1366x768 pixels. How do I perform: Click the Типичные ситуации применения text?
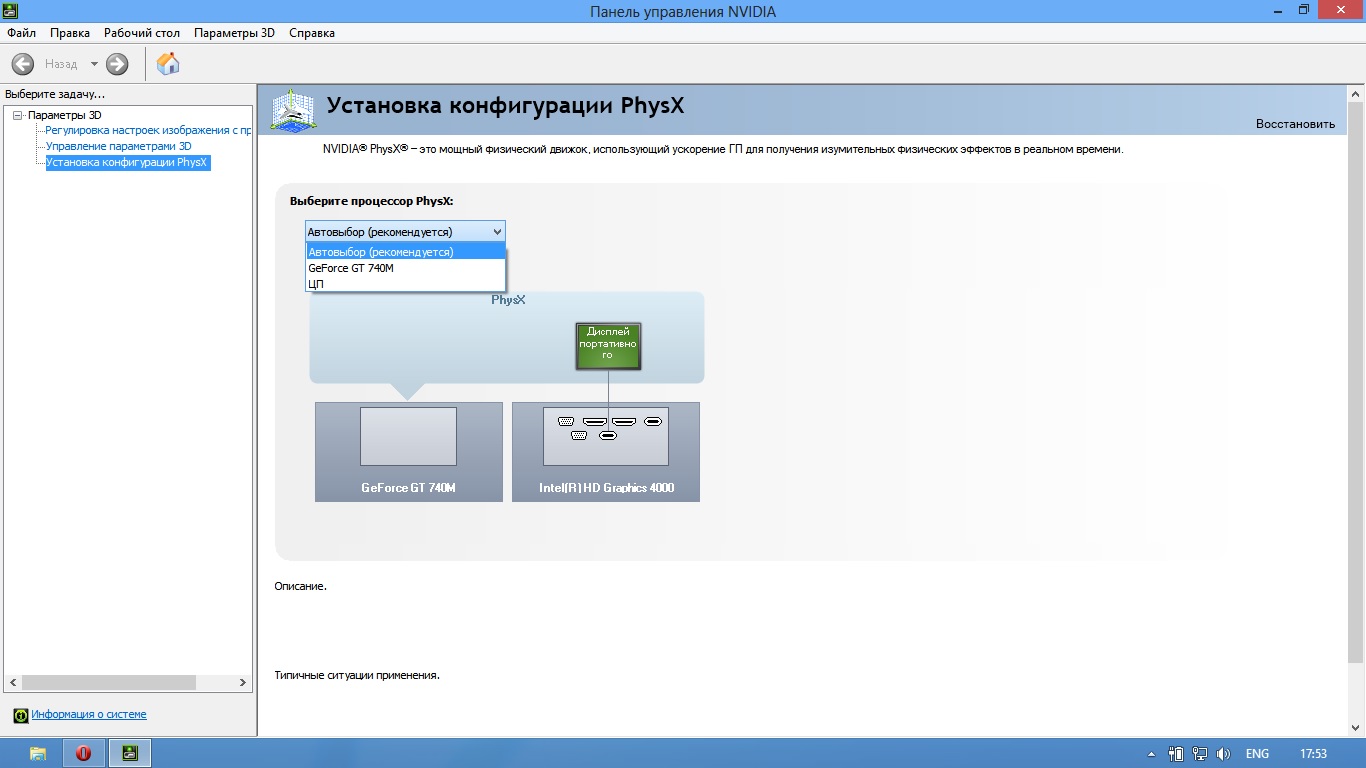pyautogui.click(x=357, y=675)
